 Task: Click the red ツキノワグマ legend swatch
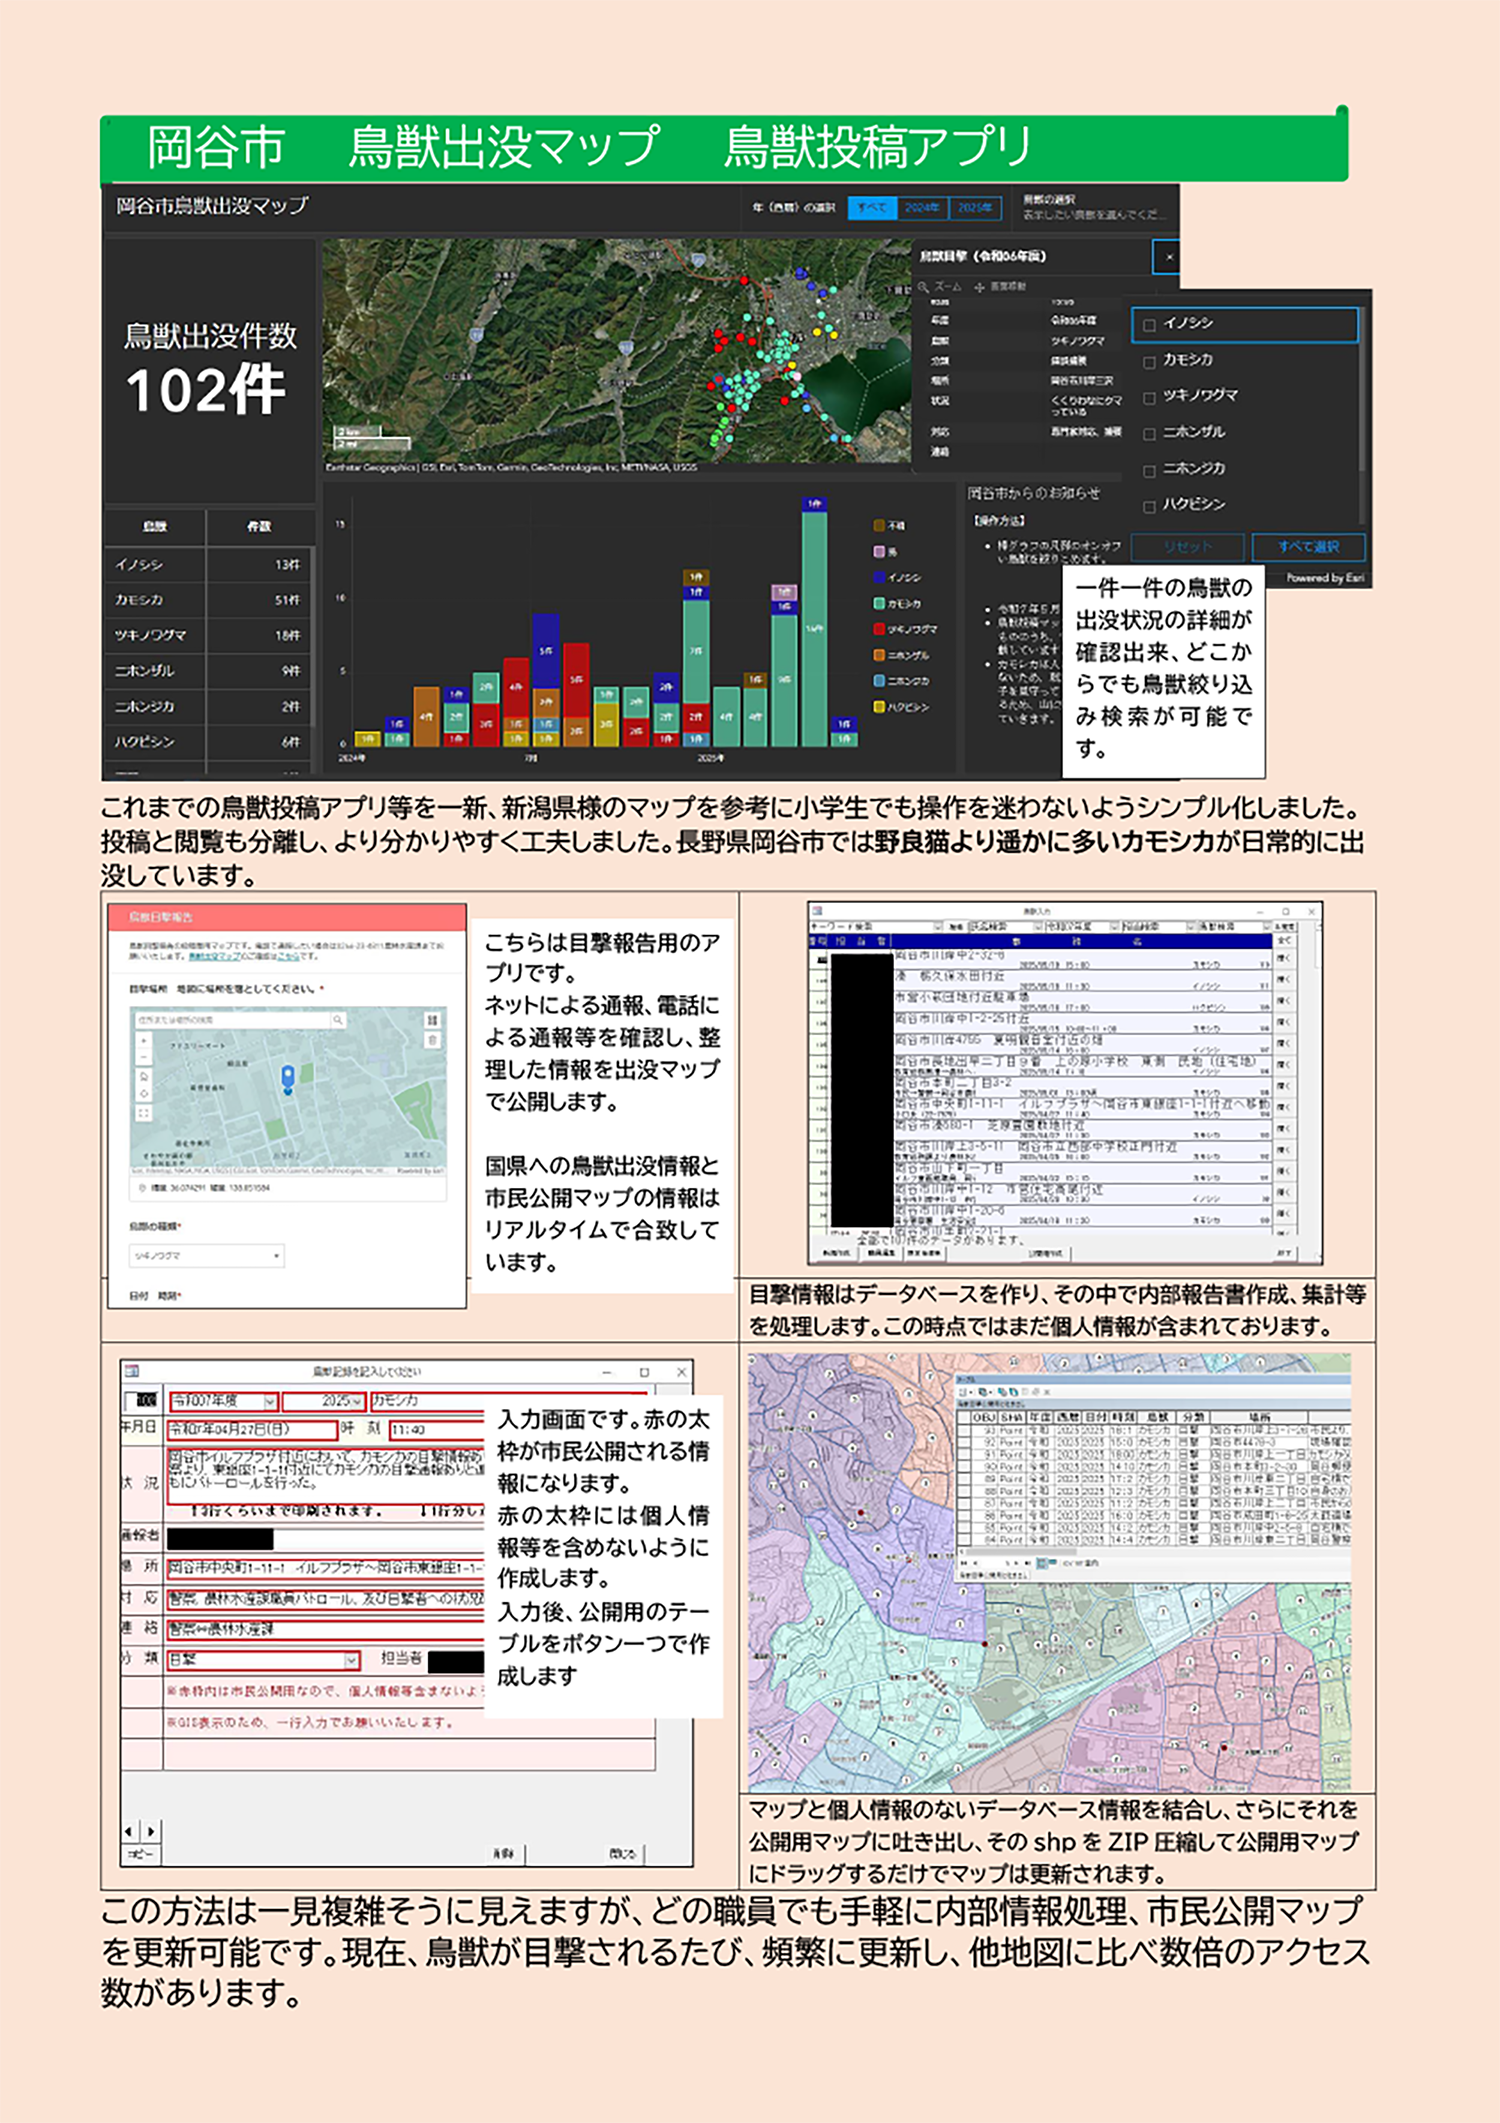tap(879, 629)
